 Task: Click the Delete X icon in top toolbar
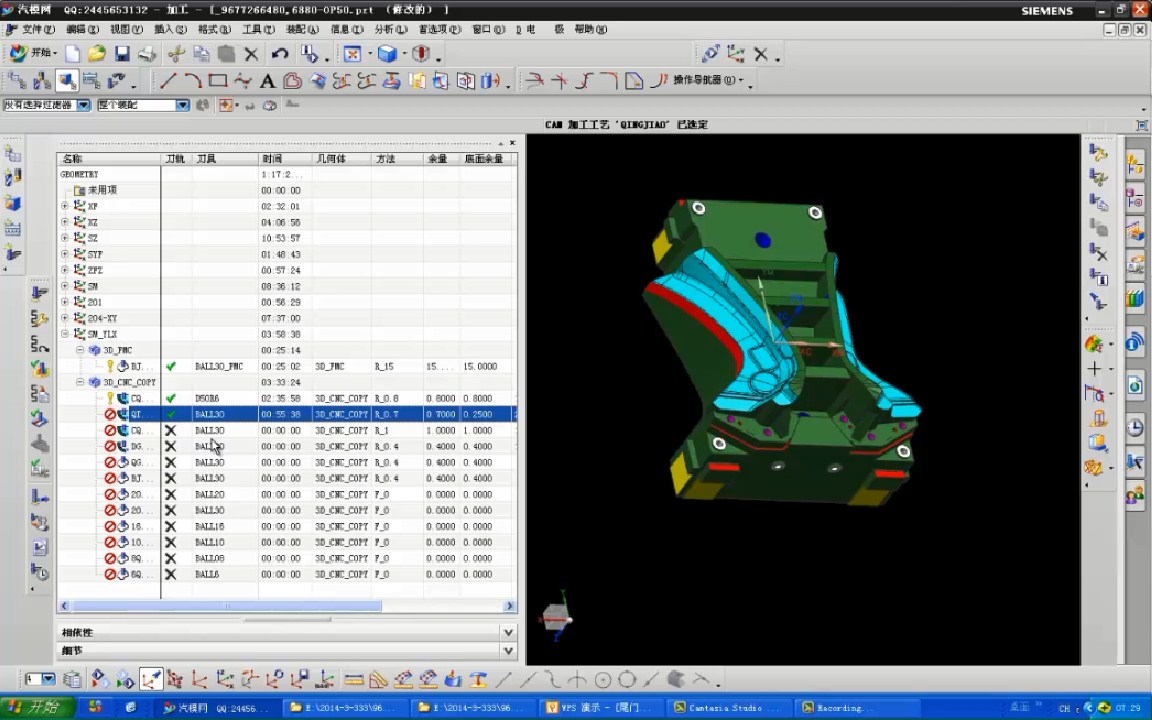(251, 54)
